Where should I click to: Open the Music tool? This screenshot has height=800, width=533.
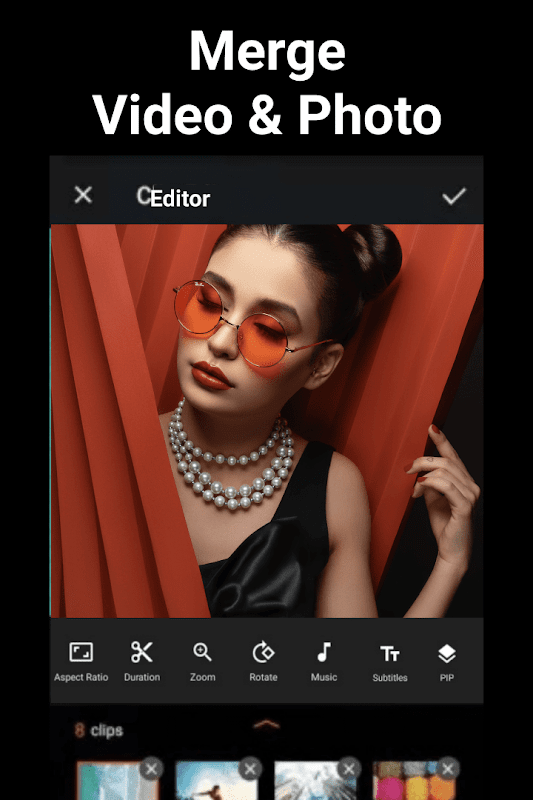pyautogui.click(x=324, y=662)
